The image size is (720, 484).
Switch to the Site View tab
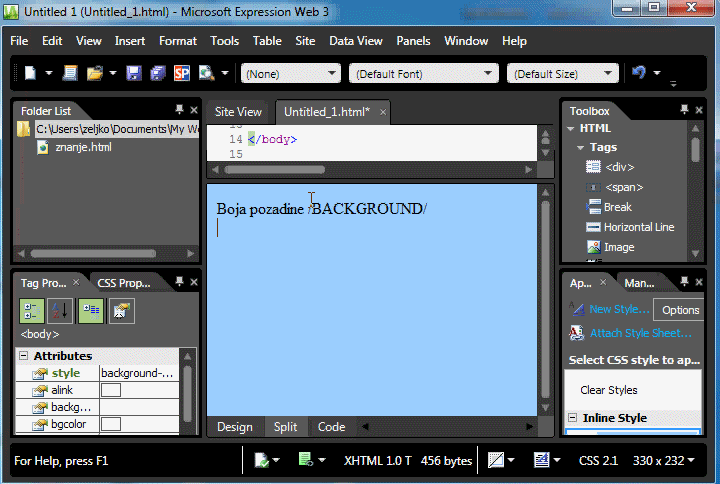238,112
